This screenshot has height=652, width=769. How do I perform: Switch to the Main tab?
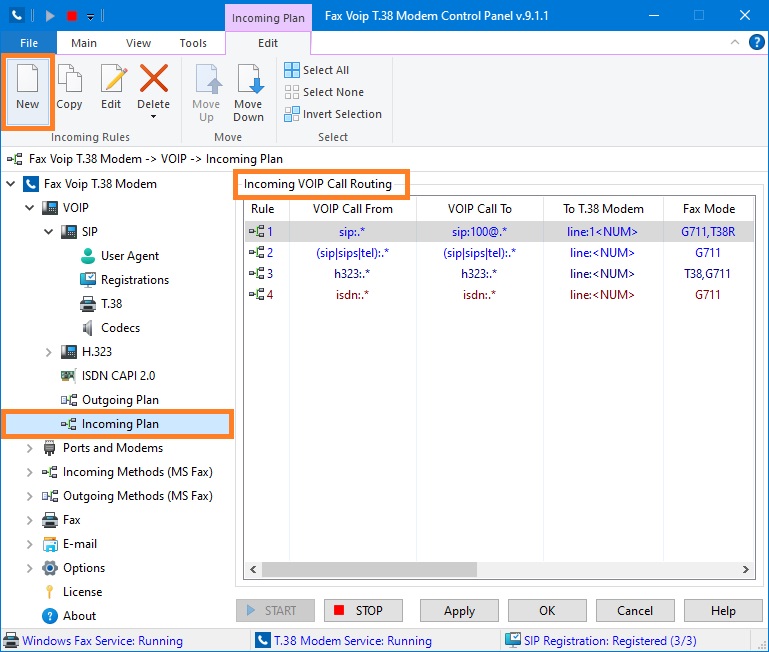(84, 43)
